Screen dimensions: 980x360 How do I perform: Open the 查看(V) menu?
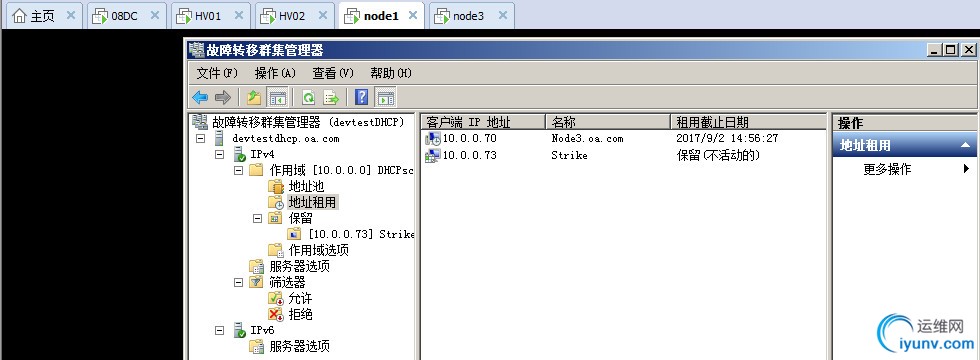click(x=333, y=73)
